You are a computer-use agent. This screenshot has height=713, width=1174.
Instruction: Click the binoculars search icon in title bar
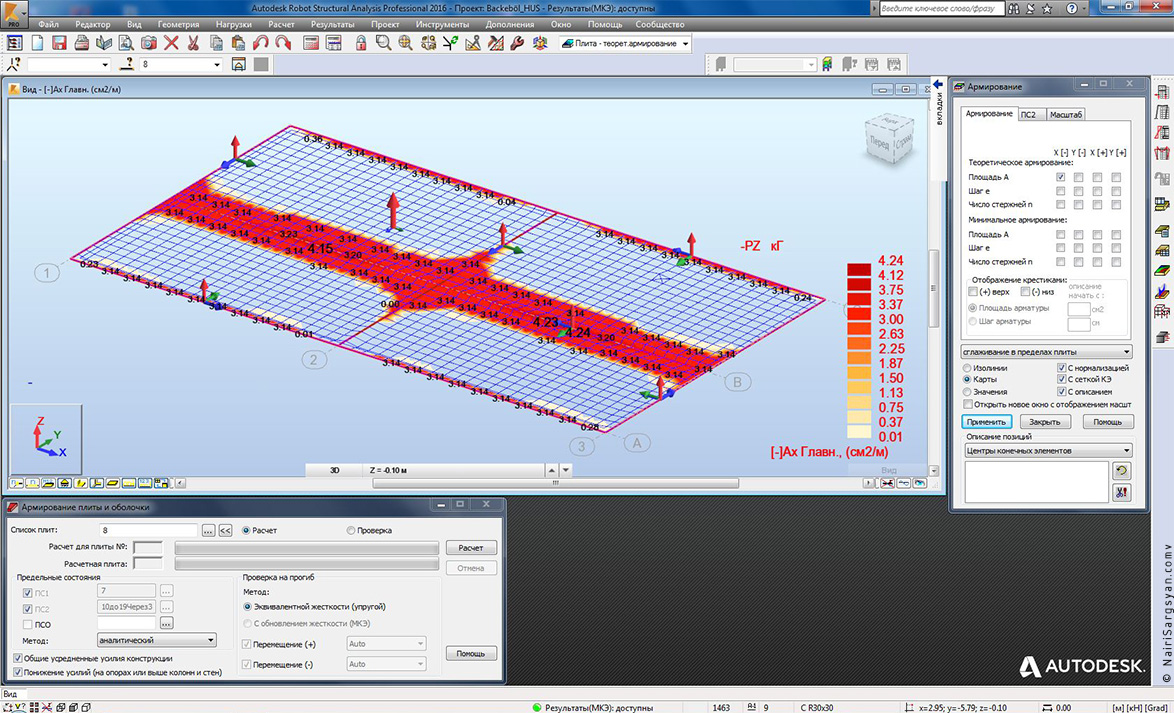pyautogui.click(x=1012, y=8)
